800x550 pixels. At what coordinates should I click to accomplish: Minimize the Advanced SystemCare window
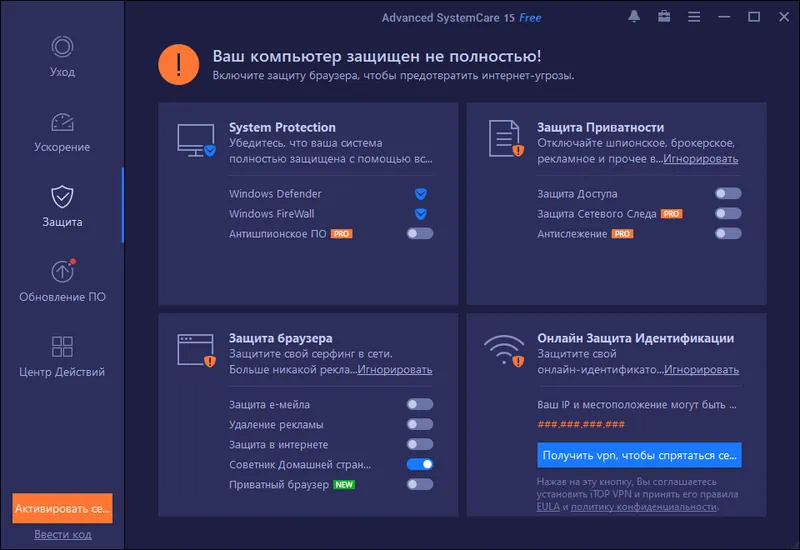[723, 17]
